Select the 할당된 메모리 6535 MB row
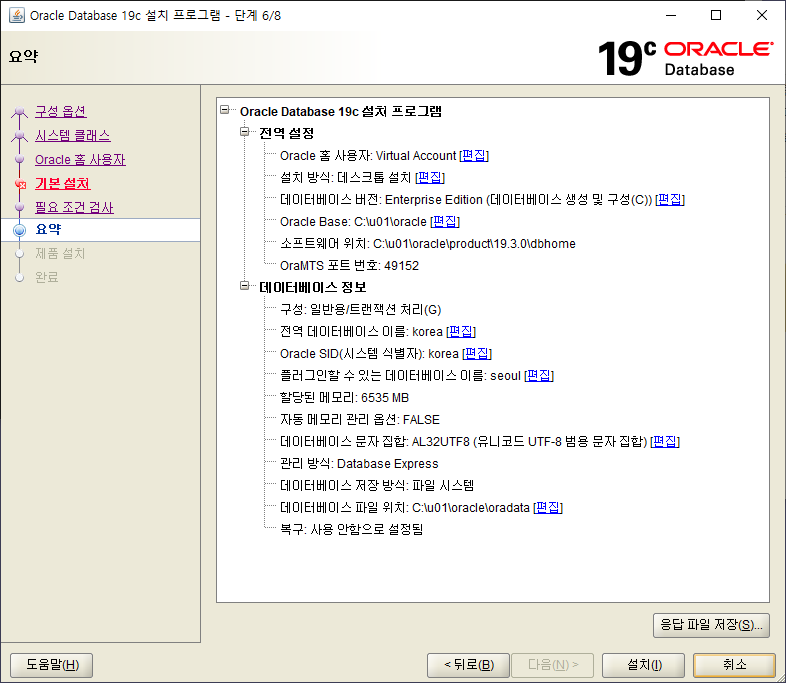 [344, 398]
